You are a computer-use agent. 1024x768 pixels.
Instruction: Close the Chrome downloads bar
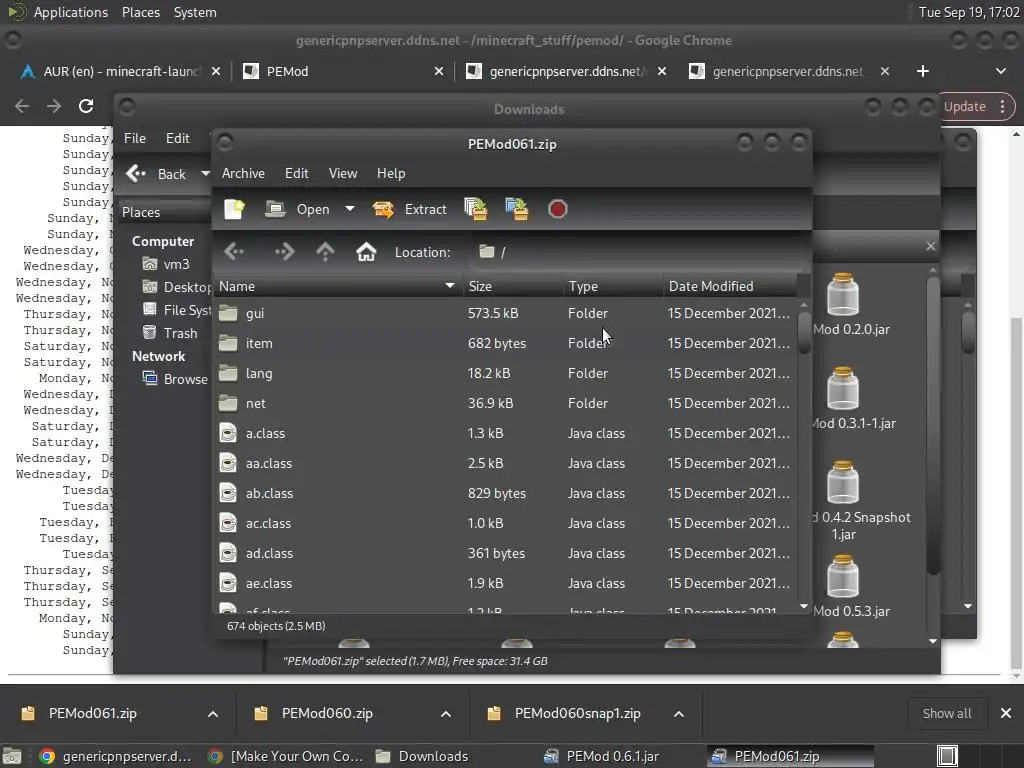(x=1006, y=714)
